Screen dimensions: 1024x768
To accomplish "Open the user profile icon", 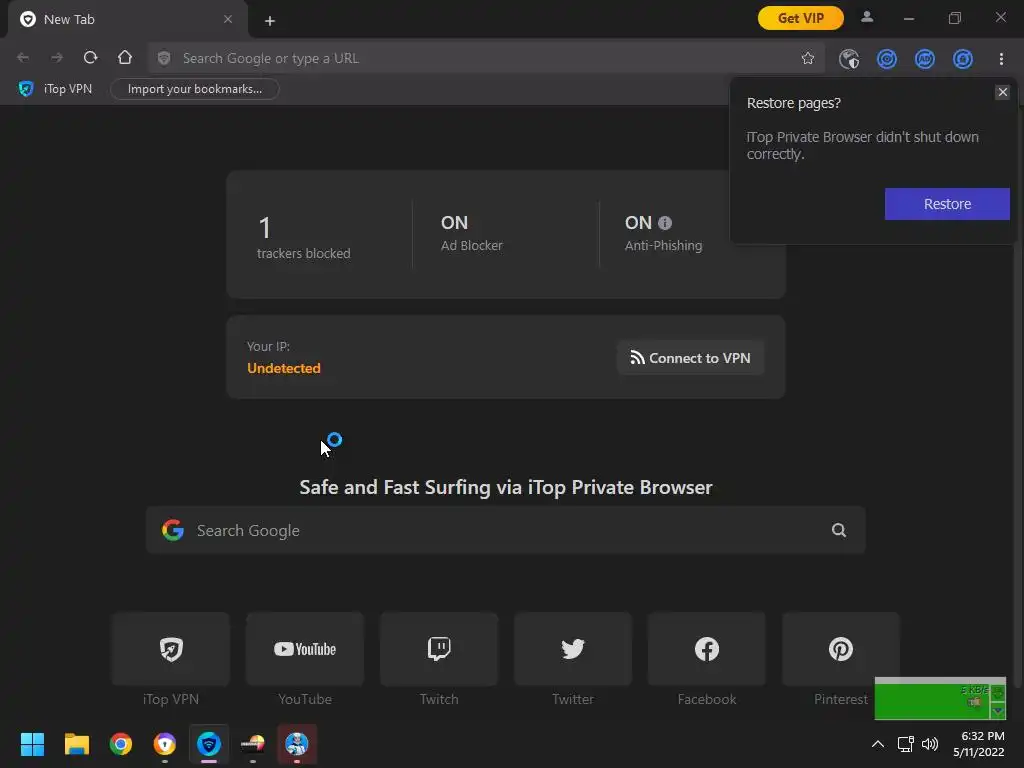I will (x=867, y=18).
